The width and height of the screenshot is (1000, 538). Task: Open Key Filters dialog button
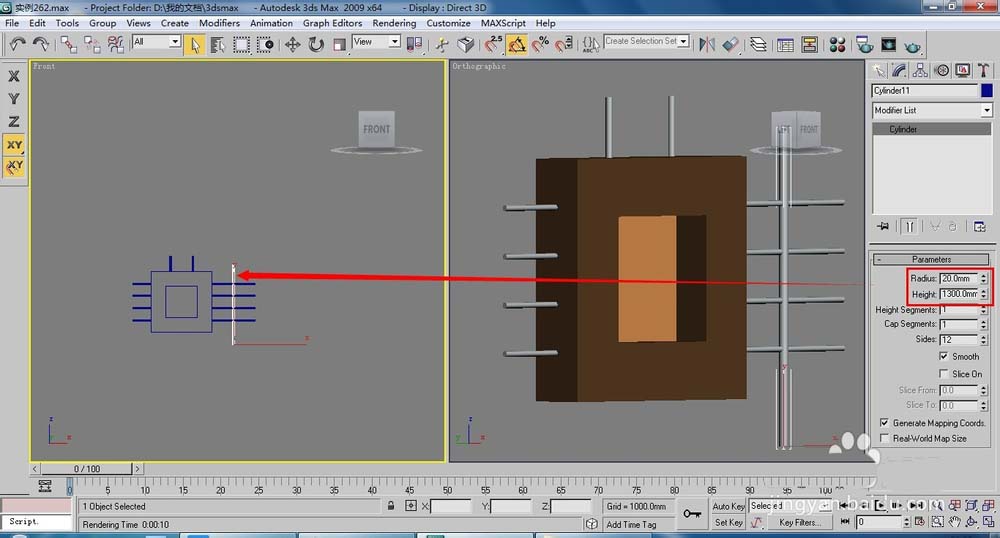tap(800, 522)
